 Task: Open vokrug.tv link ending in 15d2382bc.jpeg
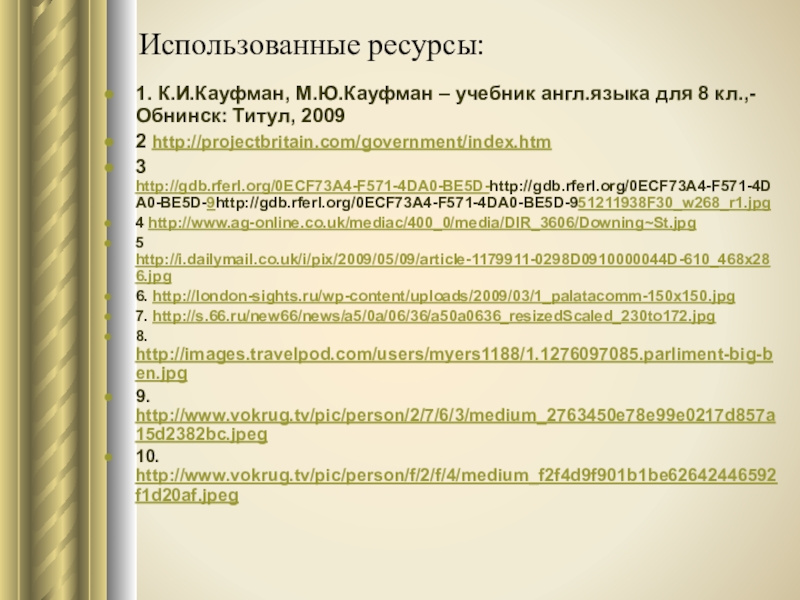(x=455, y=424)
